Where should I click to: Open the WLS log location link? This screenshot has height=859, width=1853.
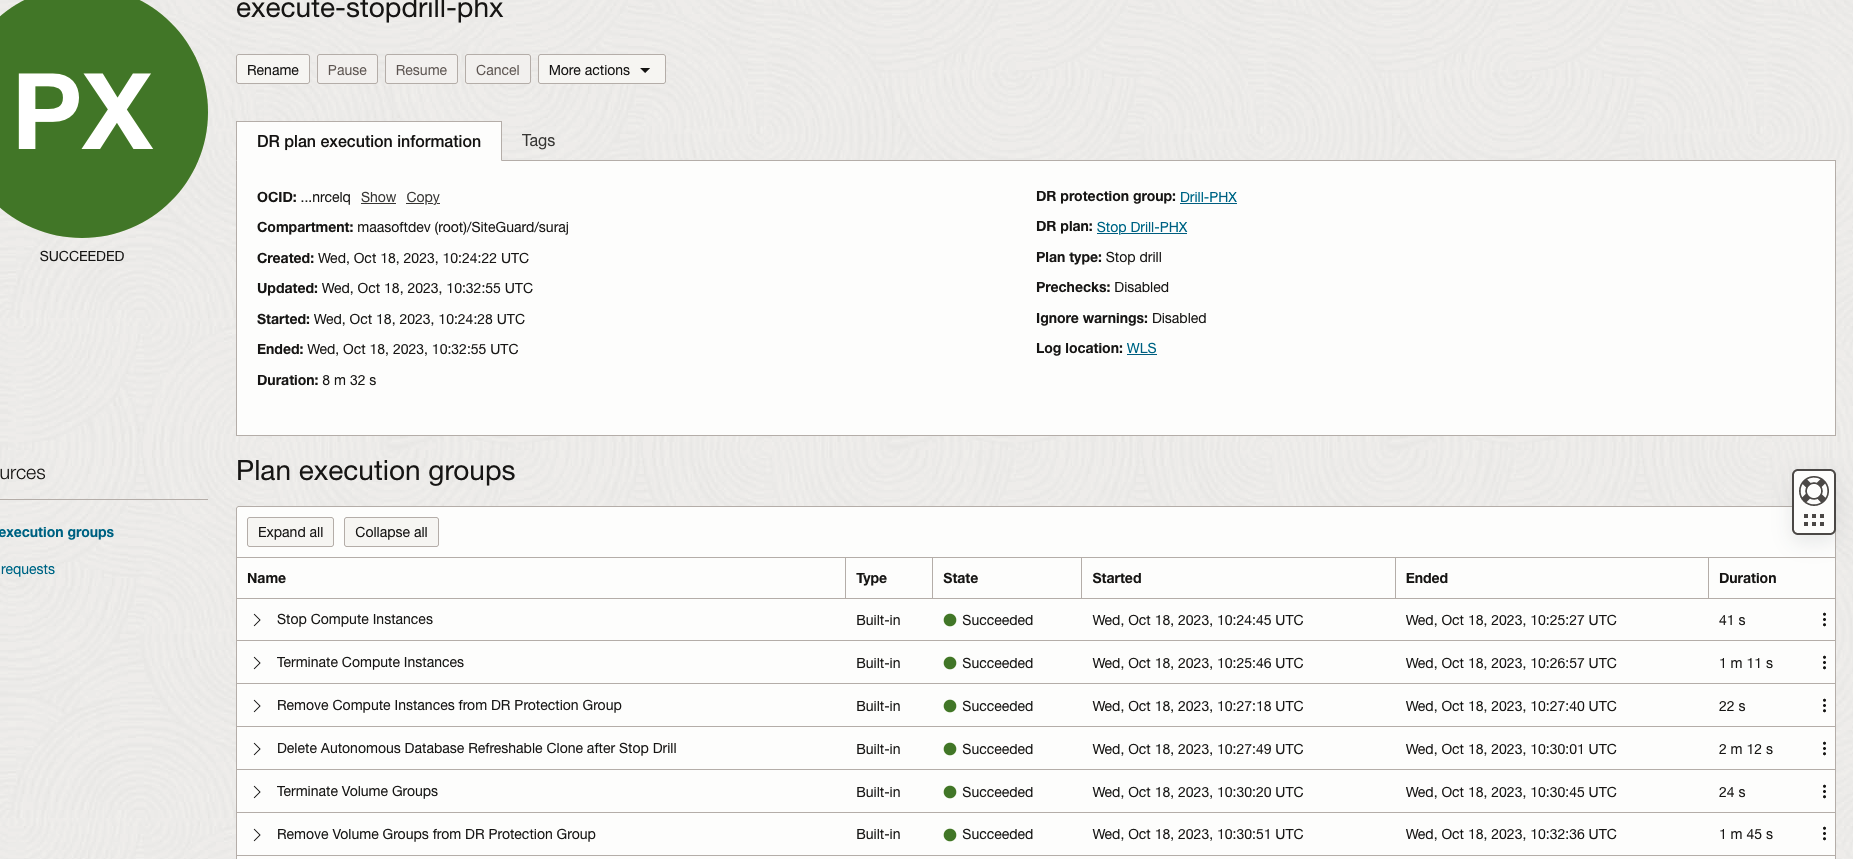point(1141,349)
